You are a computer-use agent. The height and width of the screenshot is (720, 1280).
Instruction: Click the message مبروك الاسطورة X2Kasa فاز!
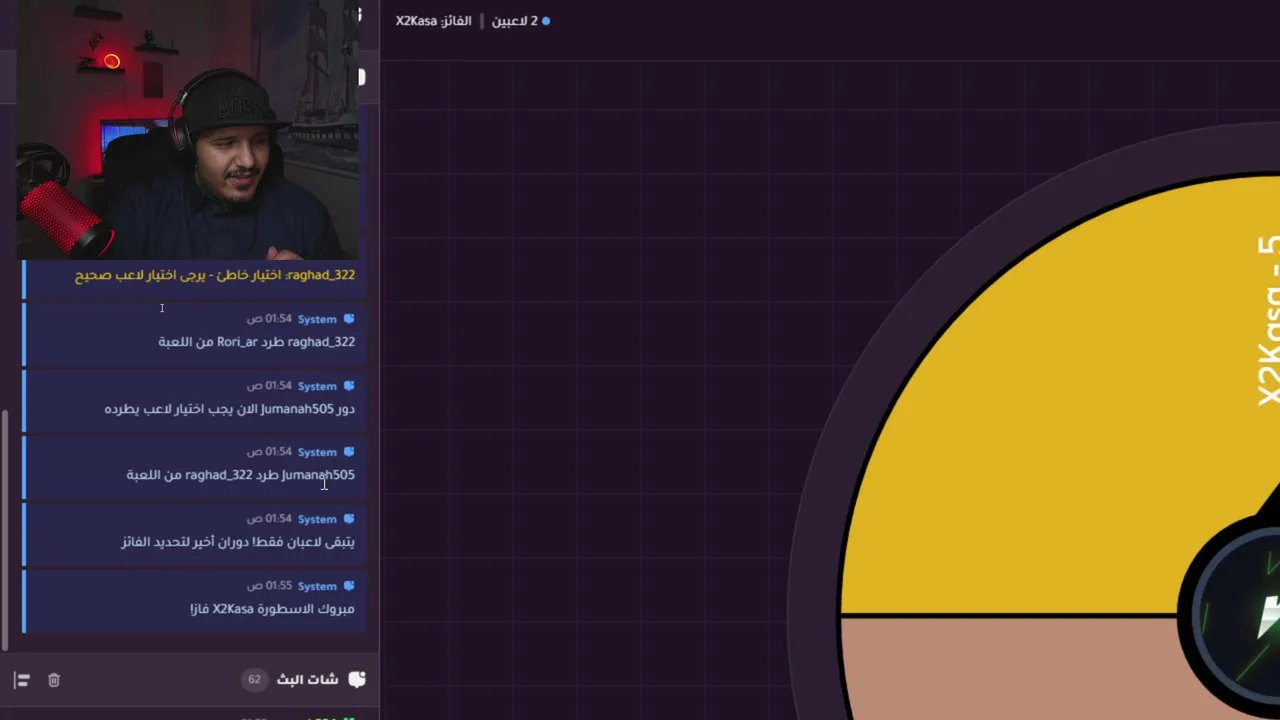pyautogui.click(x=272, y=609)
